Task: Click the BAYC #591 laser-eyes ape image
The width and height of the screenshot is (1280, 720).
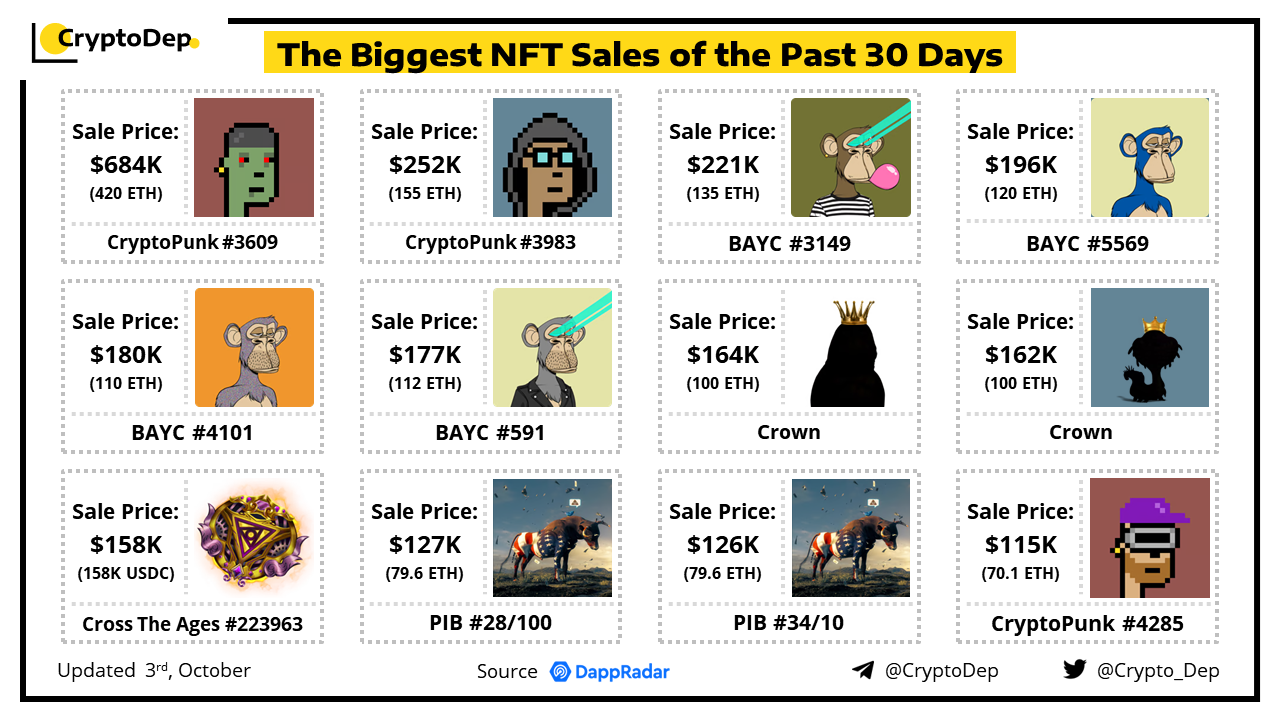Action: [552, 347]
